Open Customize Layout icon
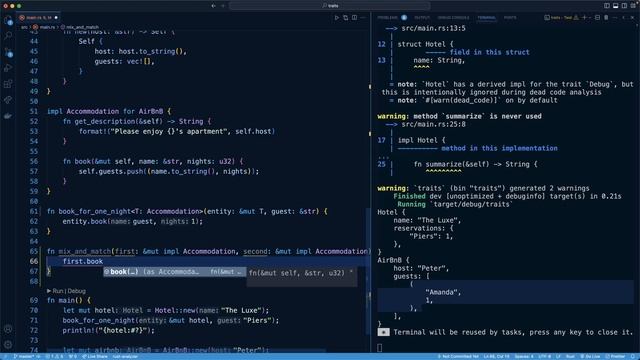Screen dimensions: 640x360 (633, 6)
